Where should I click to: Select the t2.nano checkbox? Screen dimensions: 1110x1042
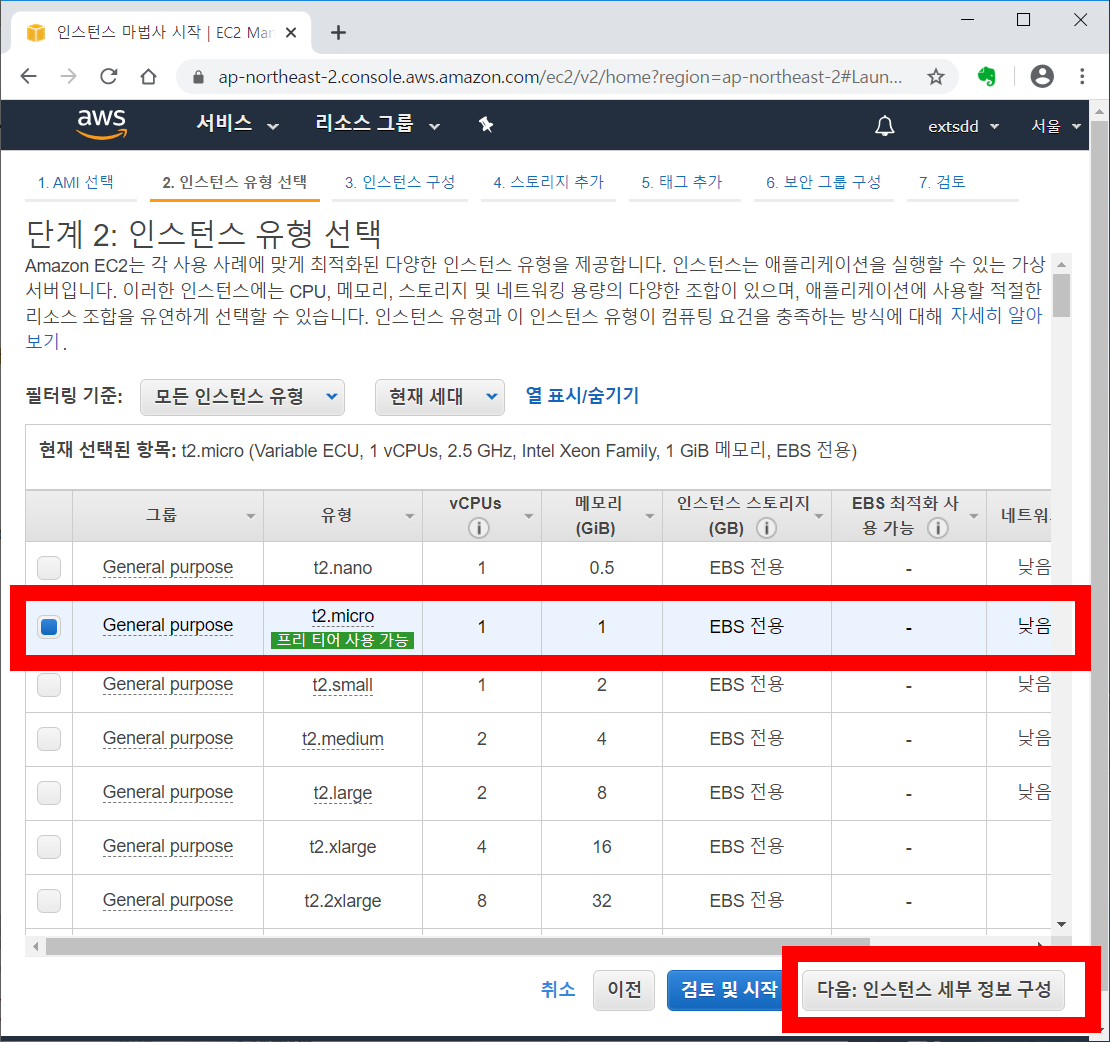coord(49,568)
